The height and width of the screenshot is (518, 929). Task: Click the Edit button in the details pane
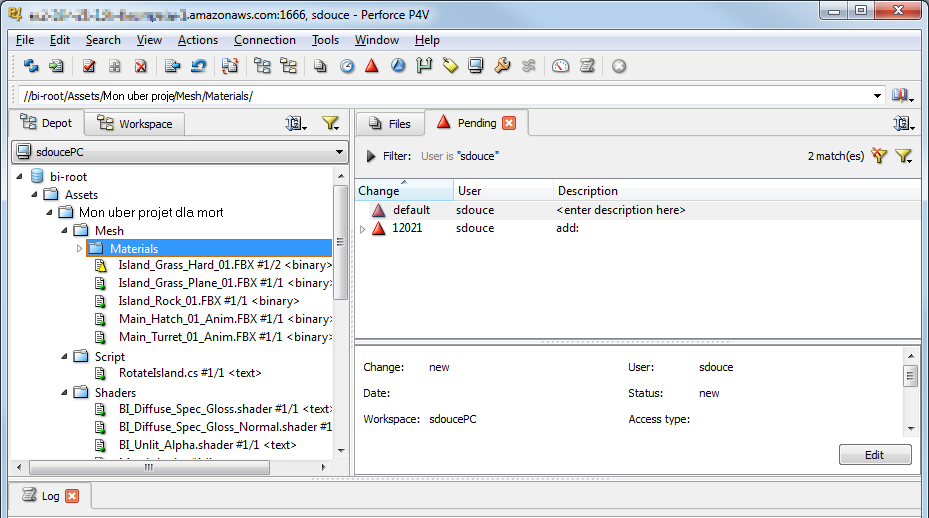pyautogui.click(x=874, y=455)
